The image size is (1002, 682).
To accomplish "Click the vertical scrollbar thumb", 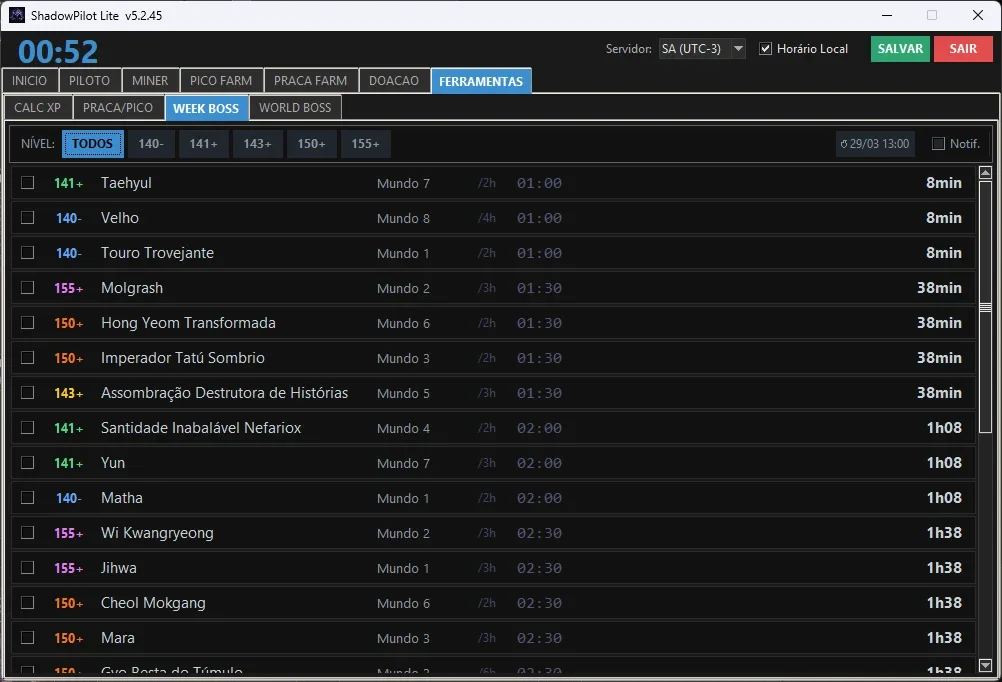I will click(x=985, y=307).
